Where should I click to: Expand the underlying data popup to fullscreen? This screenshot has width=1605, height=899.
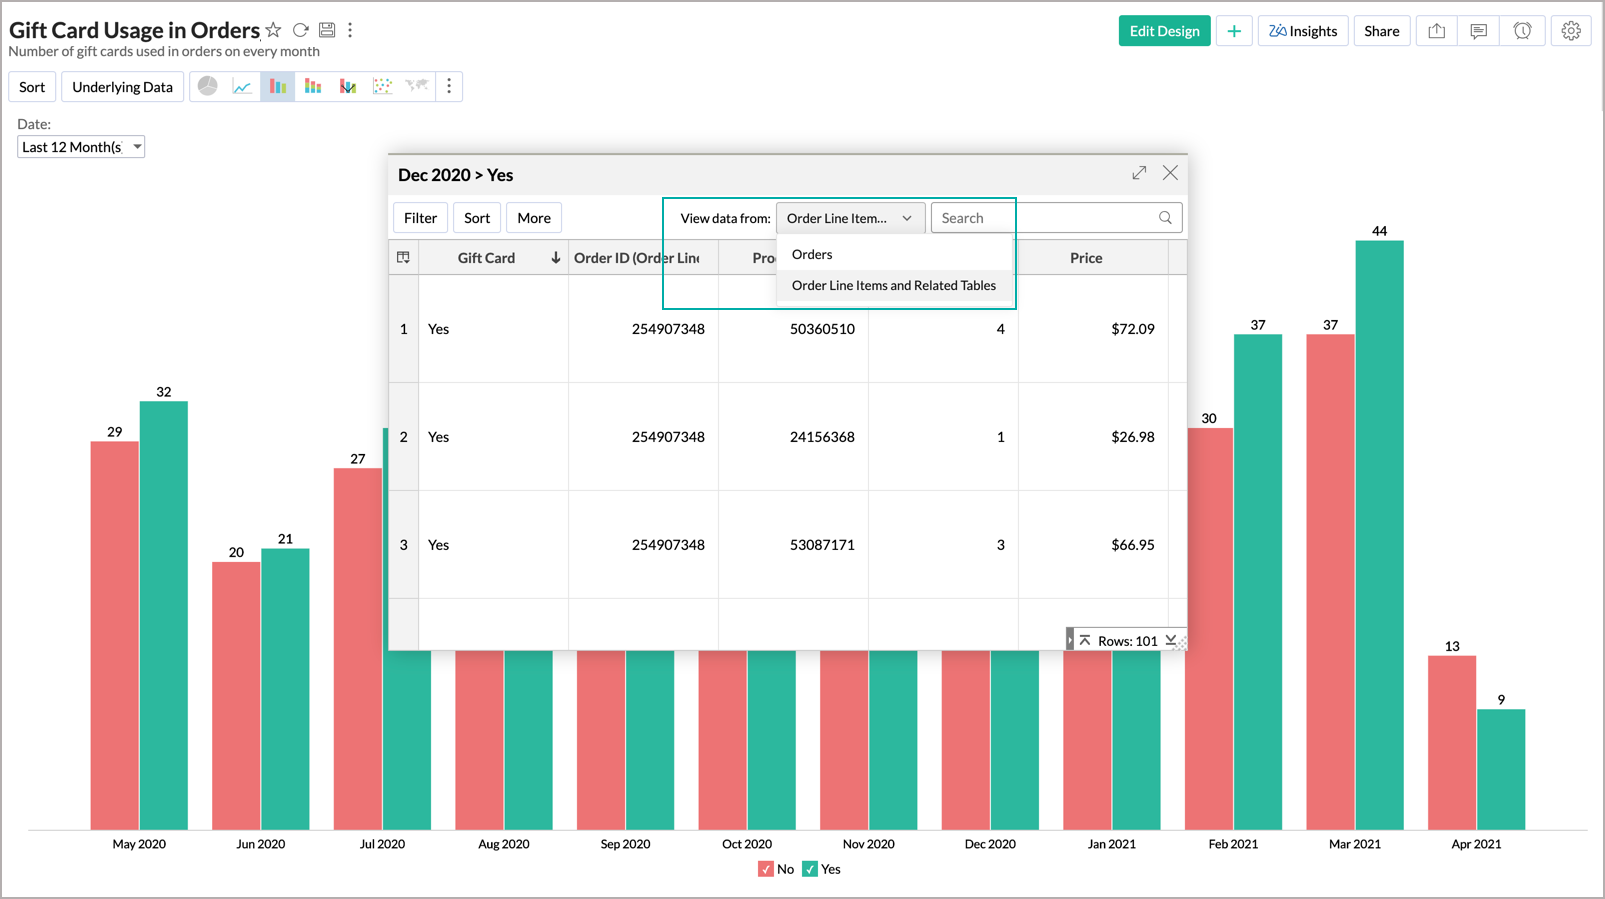coord(1139,173)
